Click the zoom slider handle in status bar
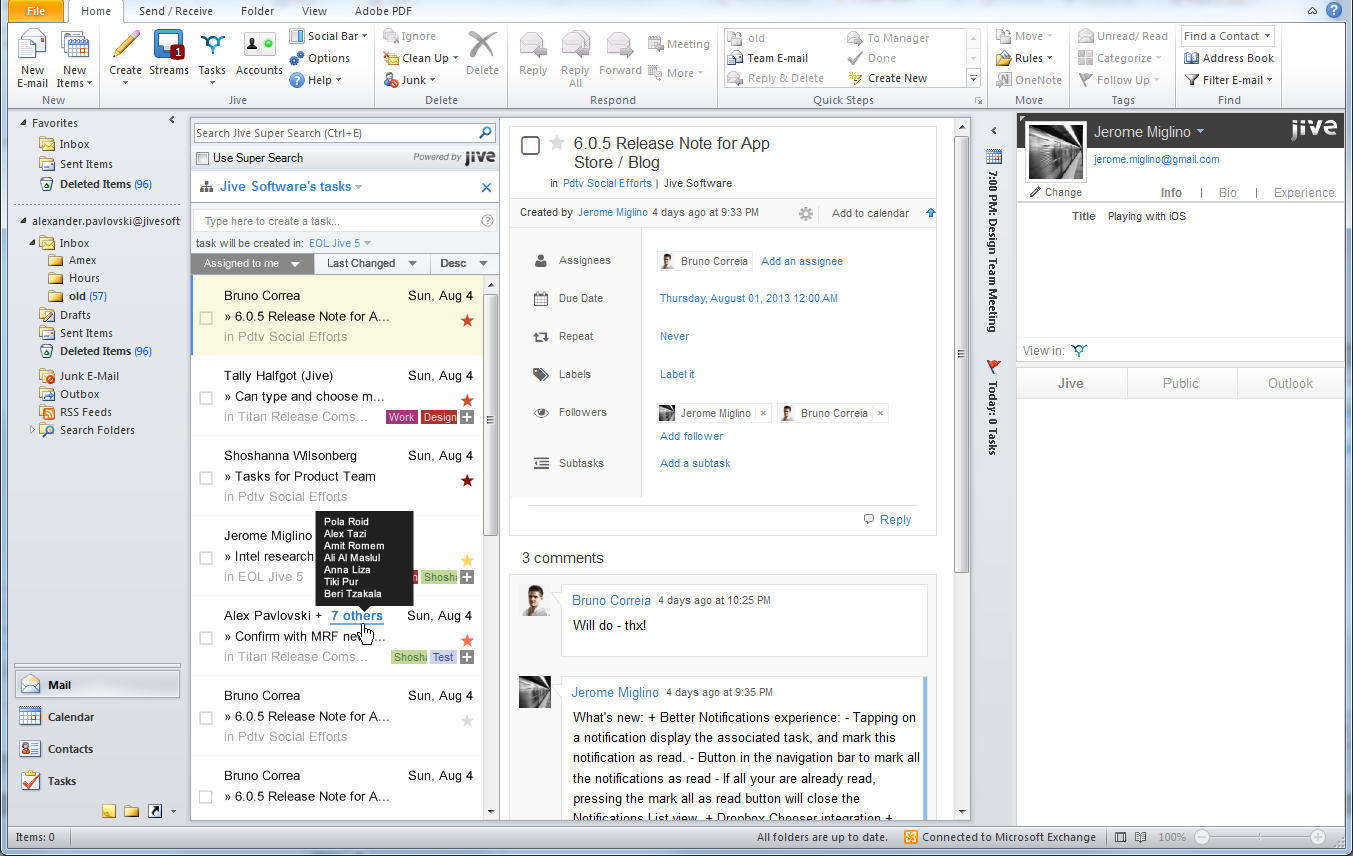The height and width of the screenshot is (857, 1353). (x=1260, y=837)
